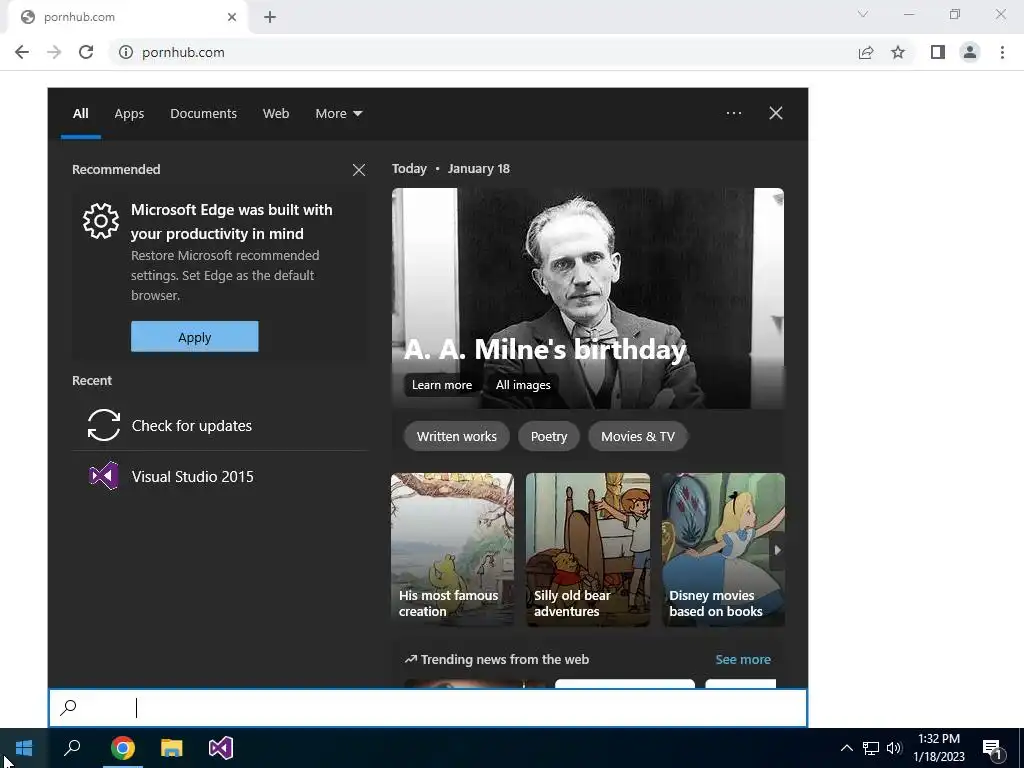Select the All search tab
Screen dimensions: 1024x768
point(80,114)
